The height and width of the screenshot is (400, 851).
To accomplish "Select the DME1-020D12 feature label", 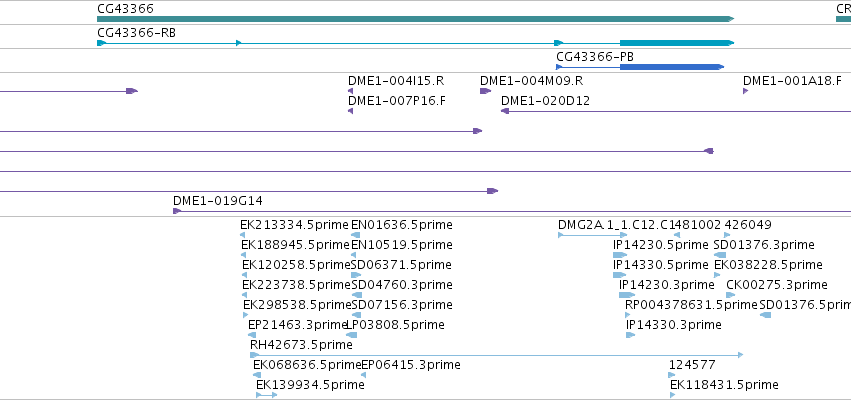I will pos(545,101).
